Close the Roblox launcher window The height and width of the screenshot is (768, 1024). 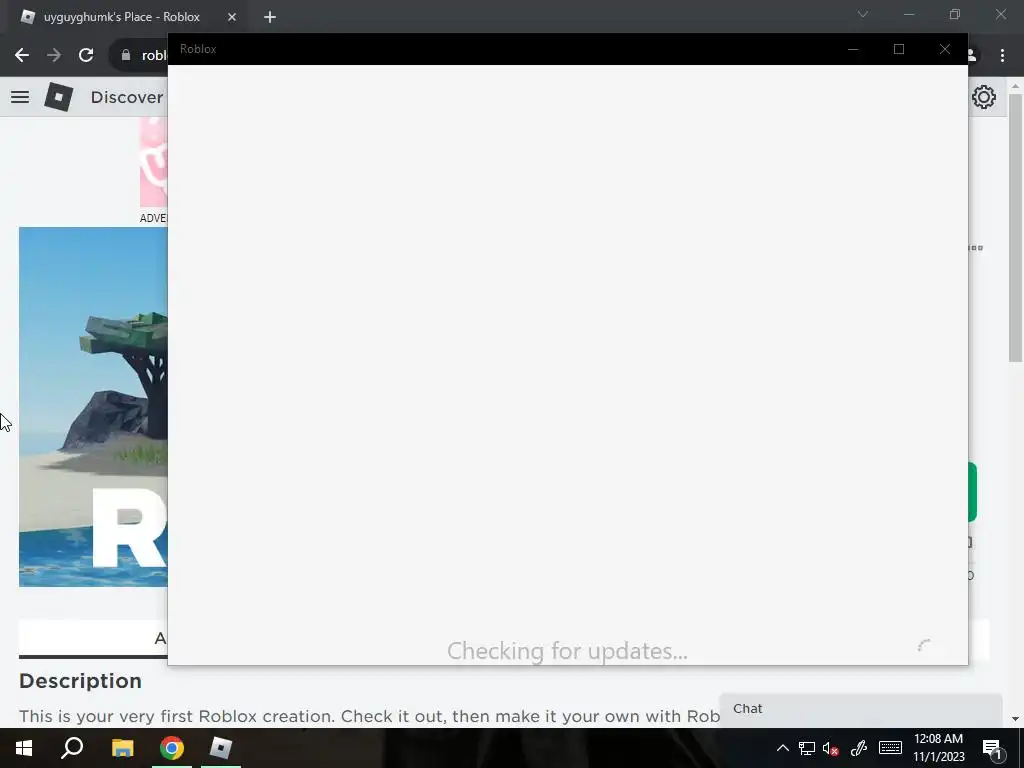(x=944, y=49)
